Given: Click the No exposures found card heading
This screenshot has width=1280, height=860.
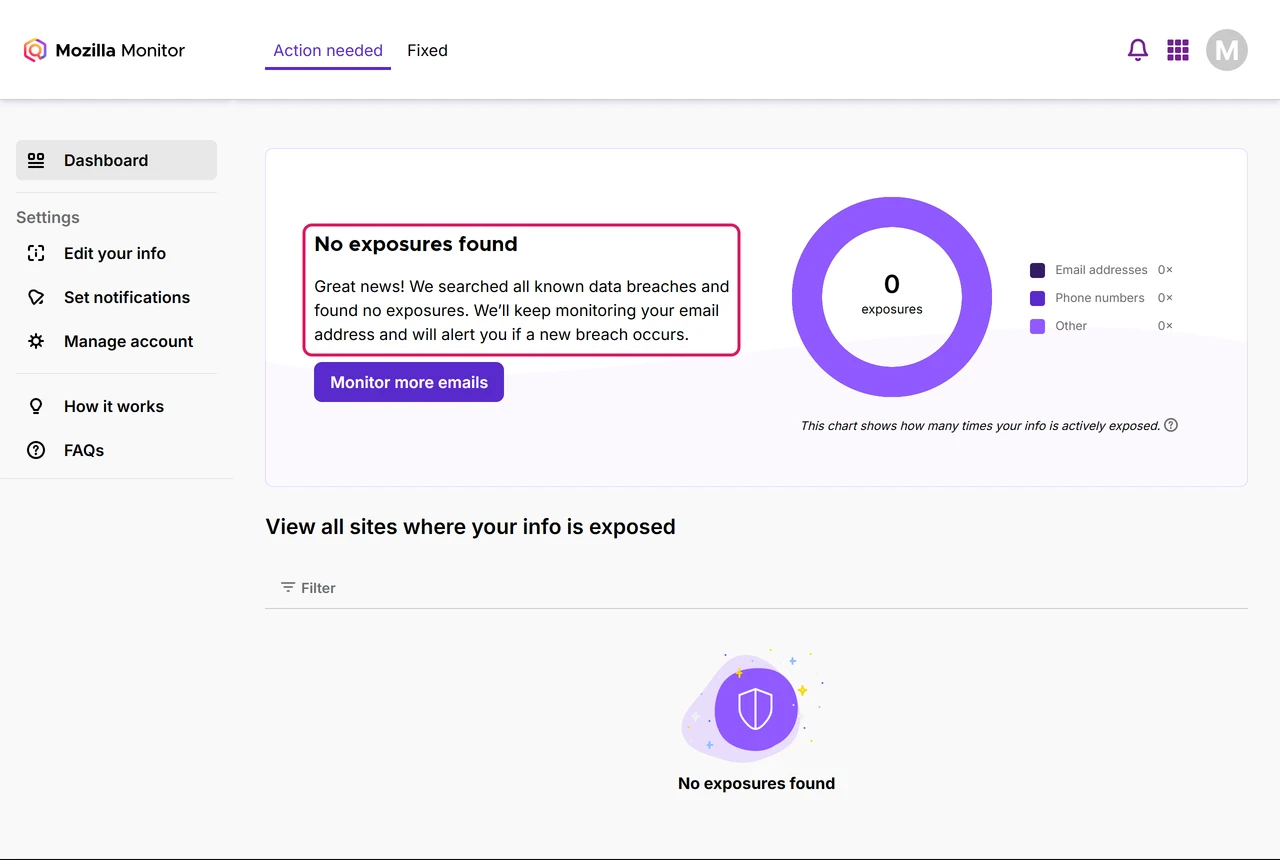Looking at the screenshot, I should [416, 244].
